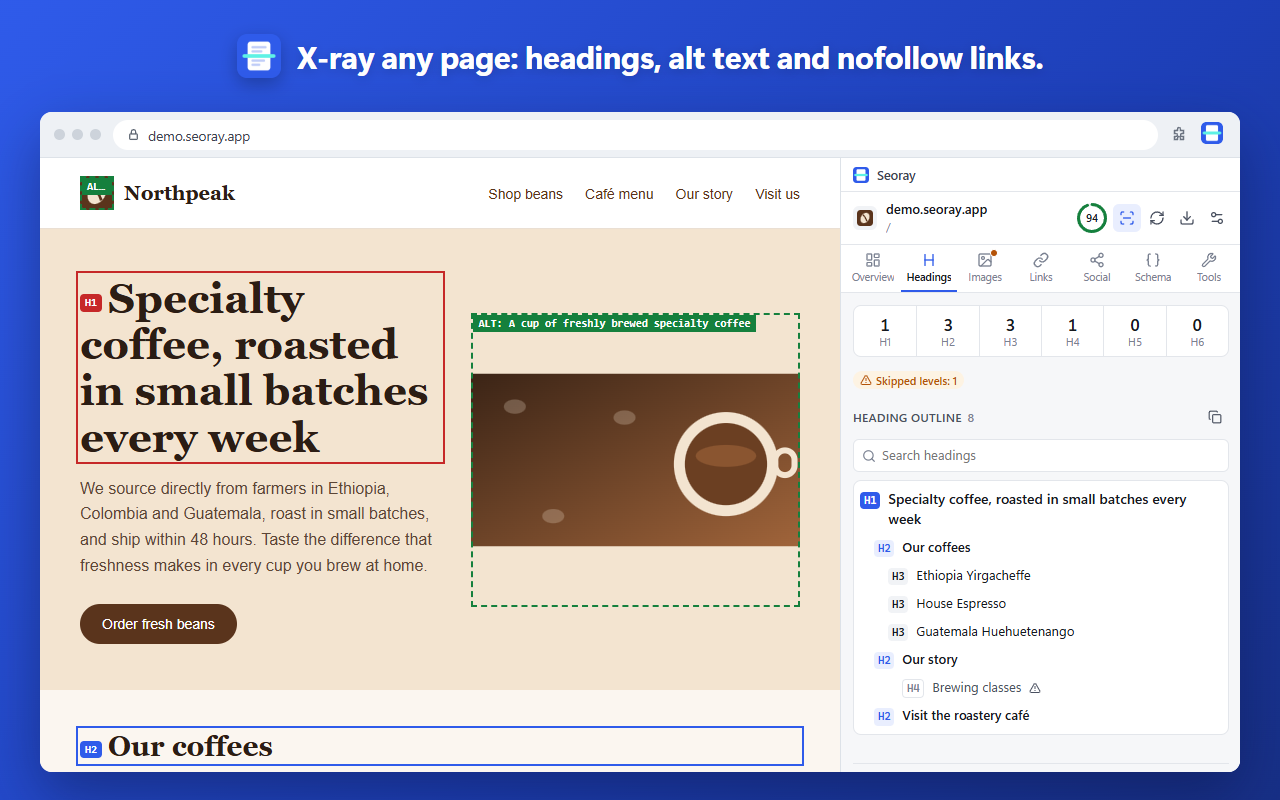
Task: Show the Schema tab
Action: (1153, 268)
